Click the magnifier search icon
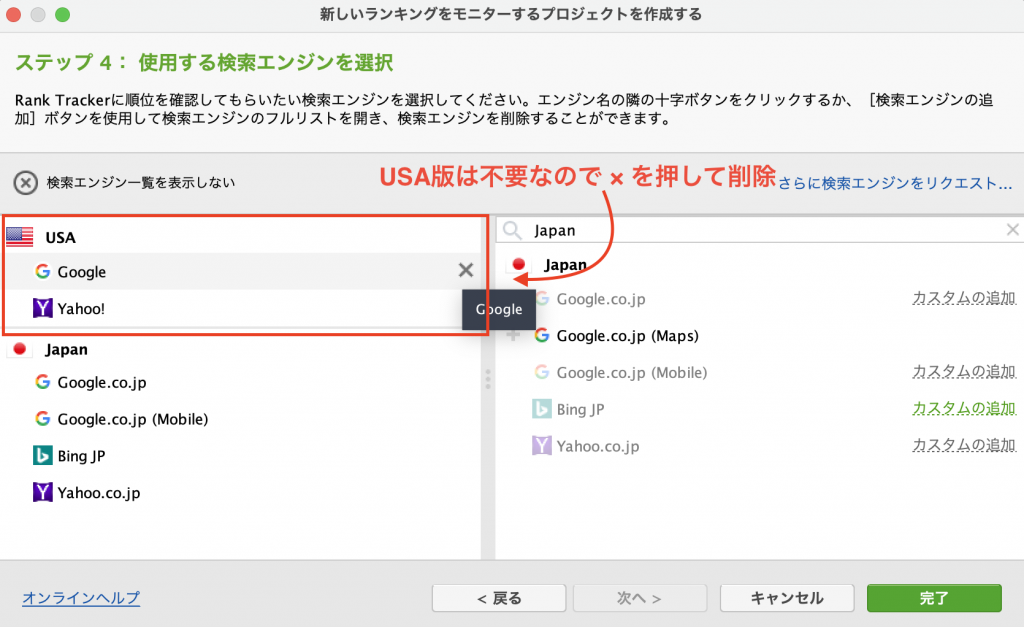 pyautogui.click(x=512, y=230)
